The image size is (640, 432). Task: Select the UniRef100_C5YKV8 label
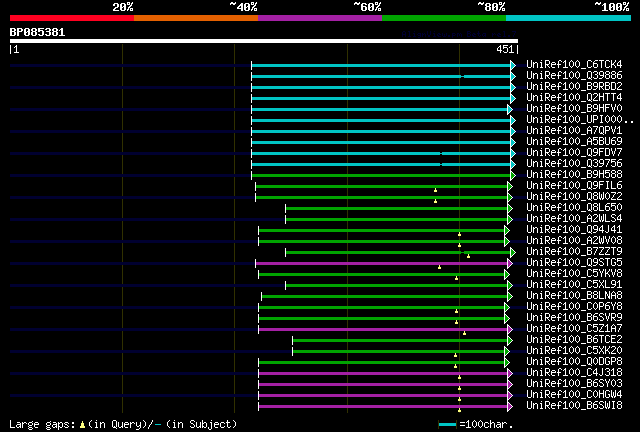point(574,274)
